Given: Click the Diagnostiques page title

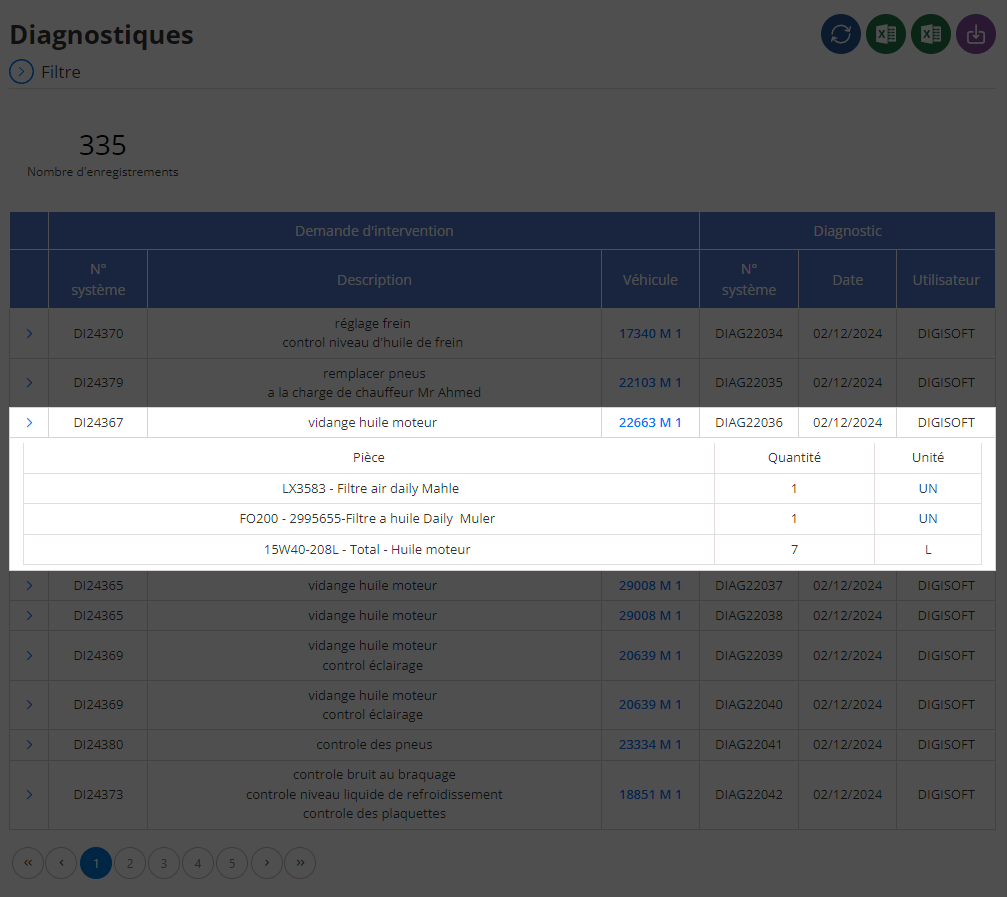Looking at the screenshot, I should pyautogui.click(x=101, y=35).
